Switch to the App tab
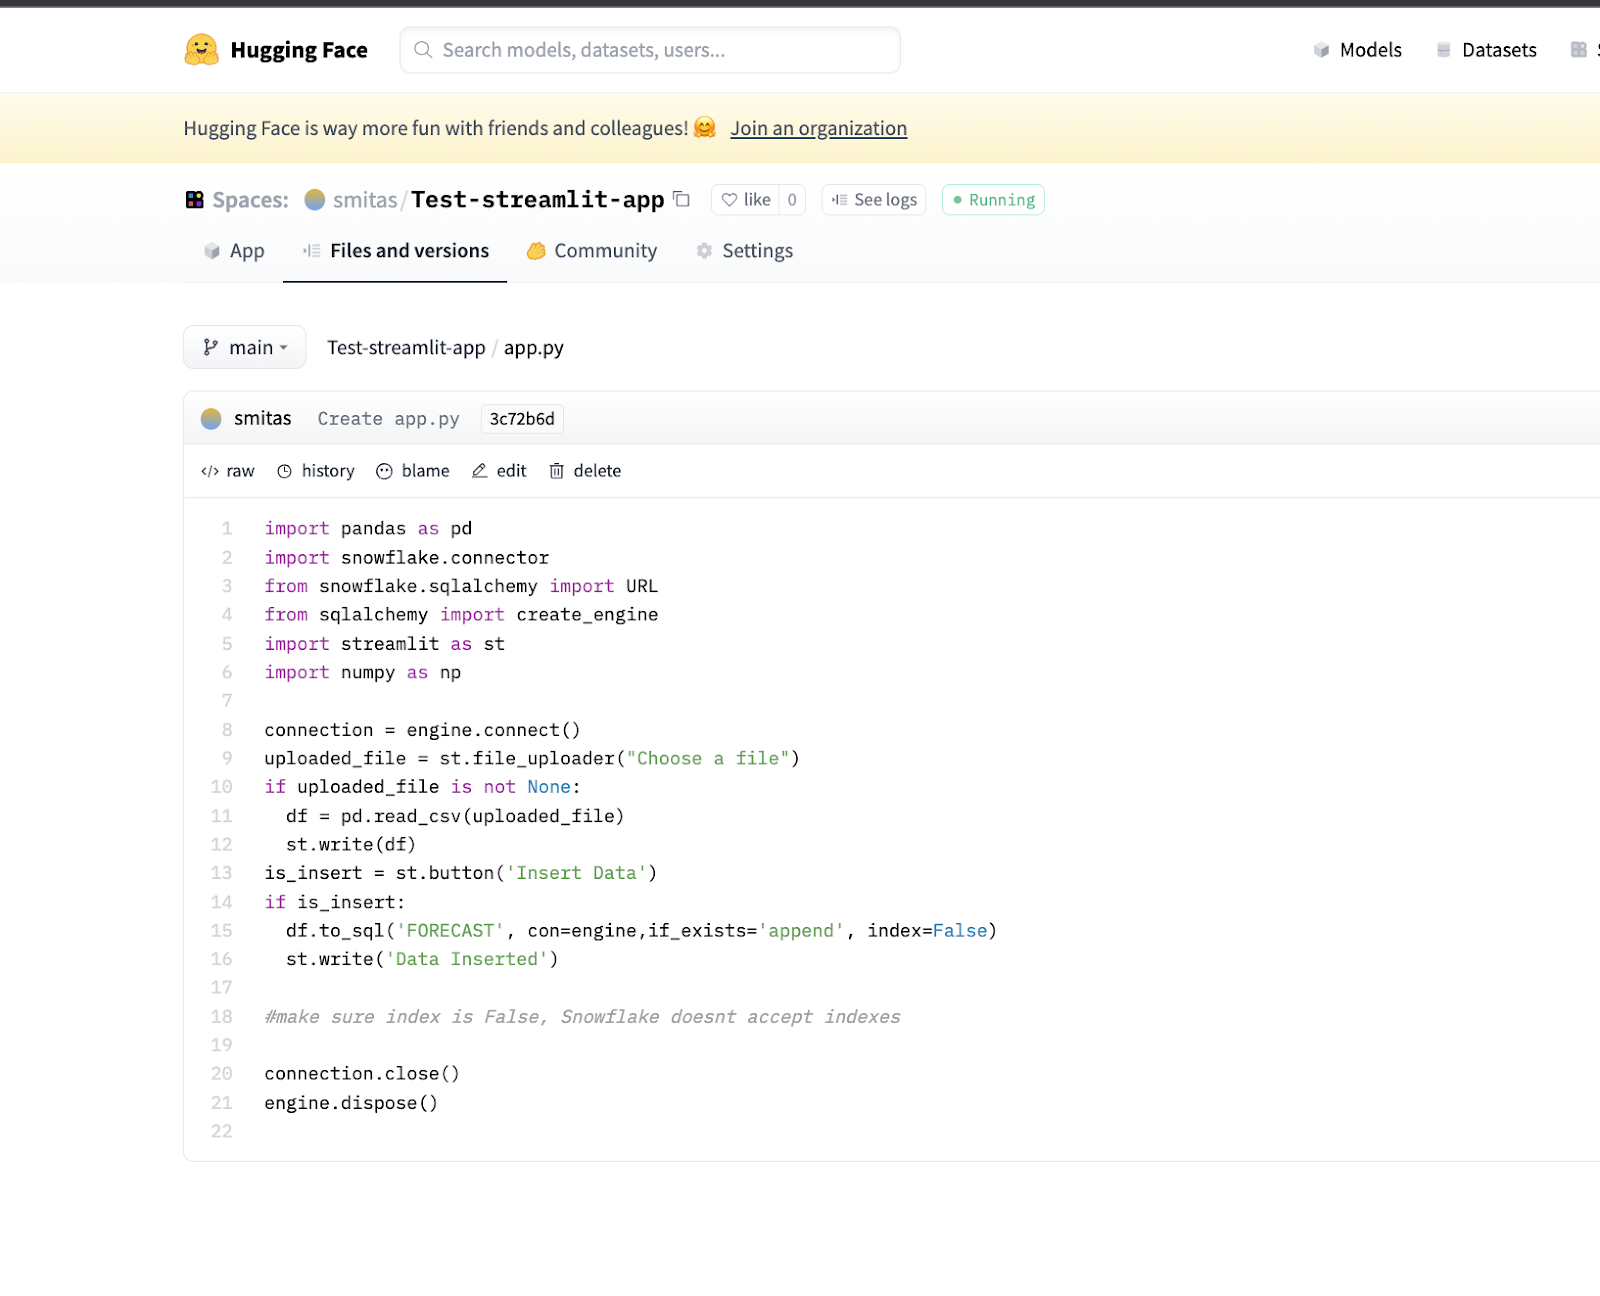1600x1296 pixels. point(234,251)
